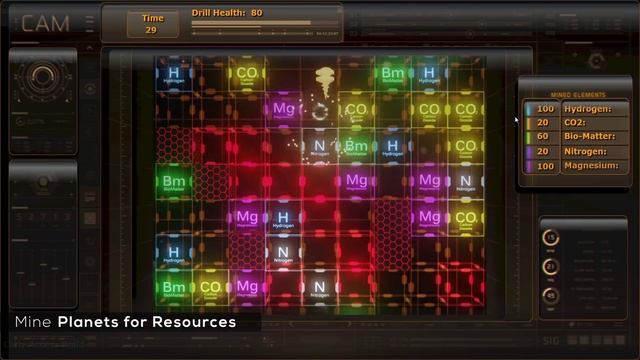Mine the Mg tile left of the centre H tile
The height and width of the screenshot is (360, 640).
247,218
